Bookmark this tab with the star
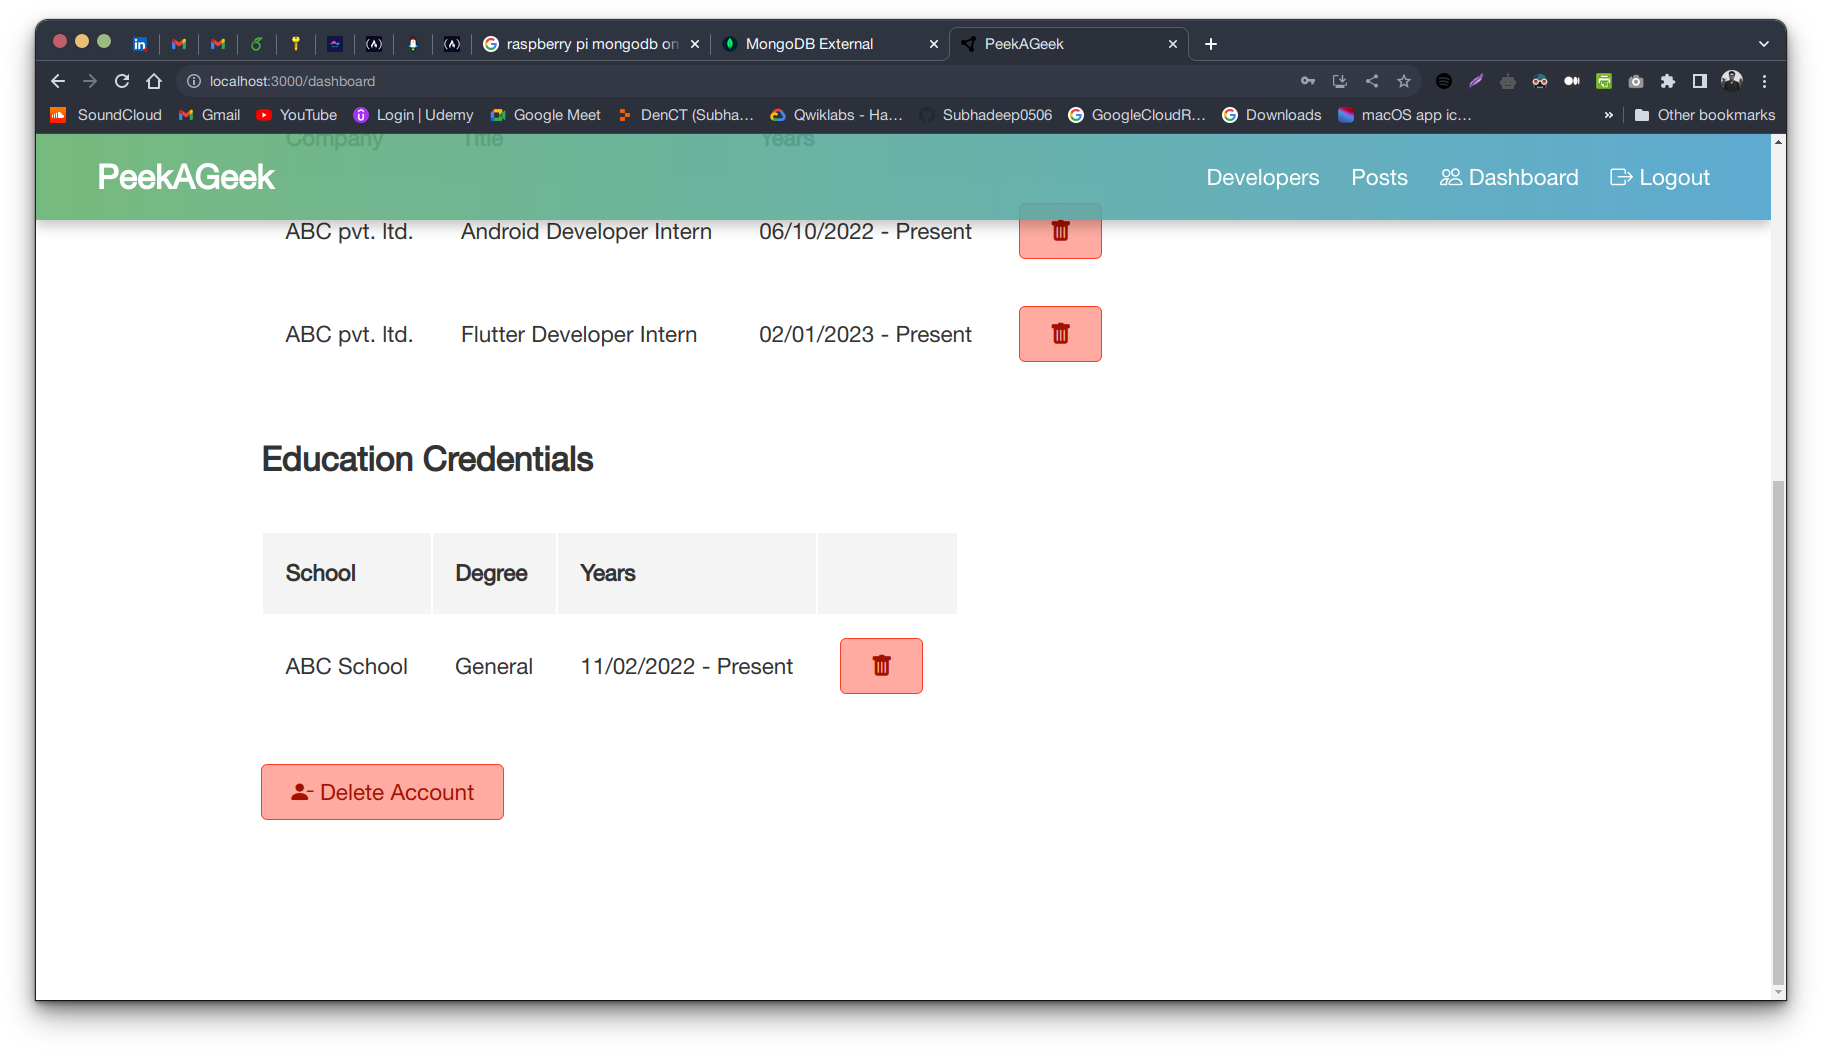Image resolution: width=1822 pixels, height=1052 pixels. (x=1404, y=81)
